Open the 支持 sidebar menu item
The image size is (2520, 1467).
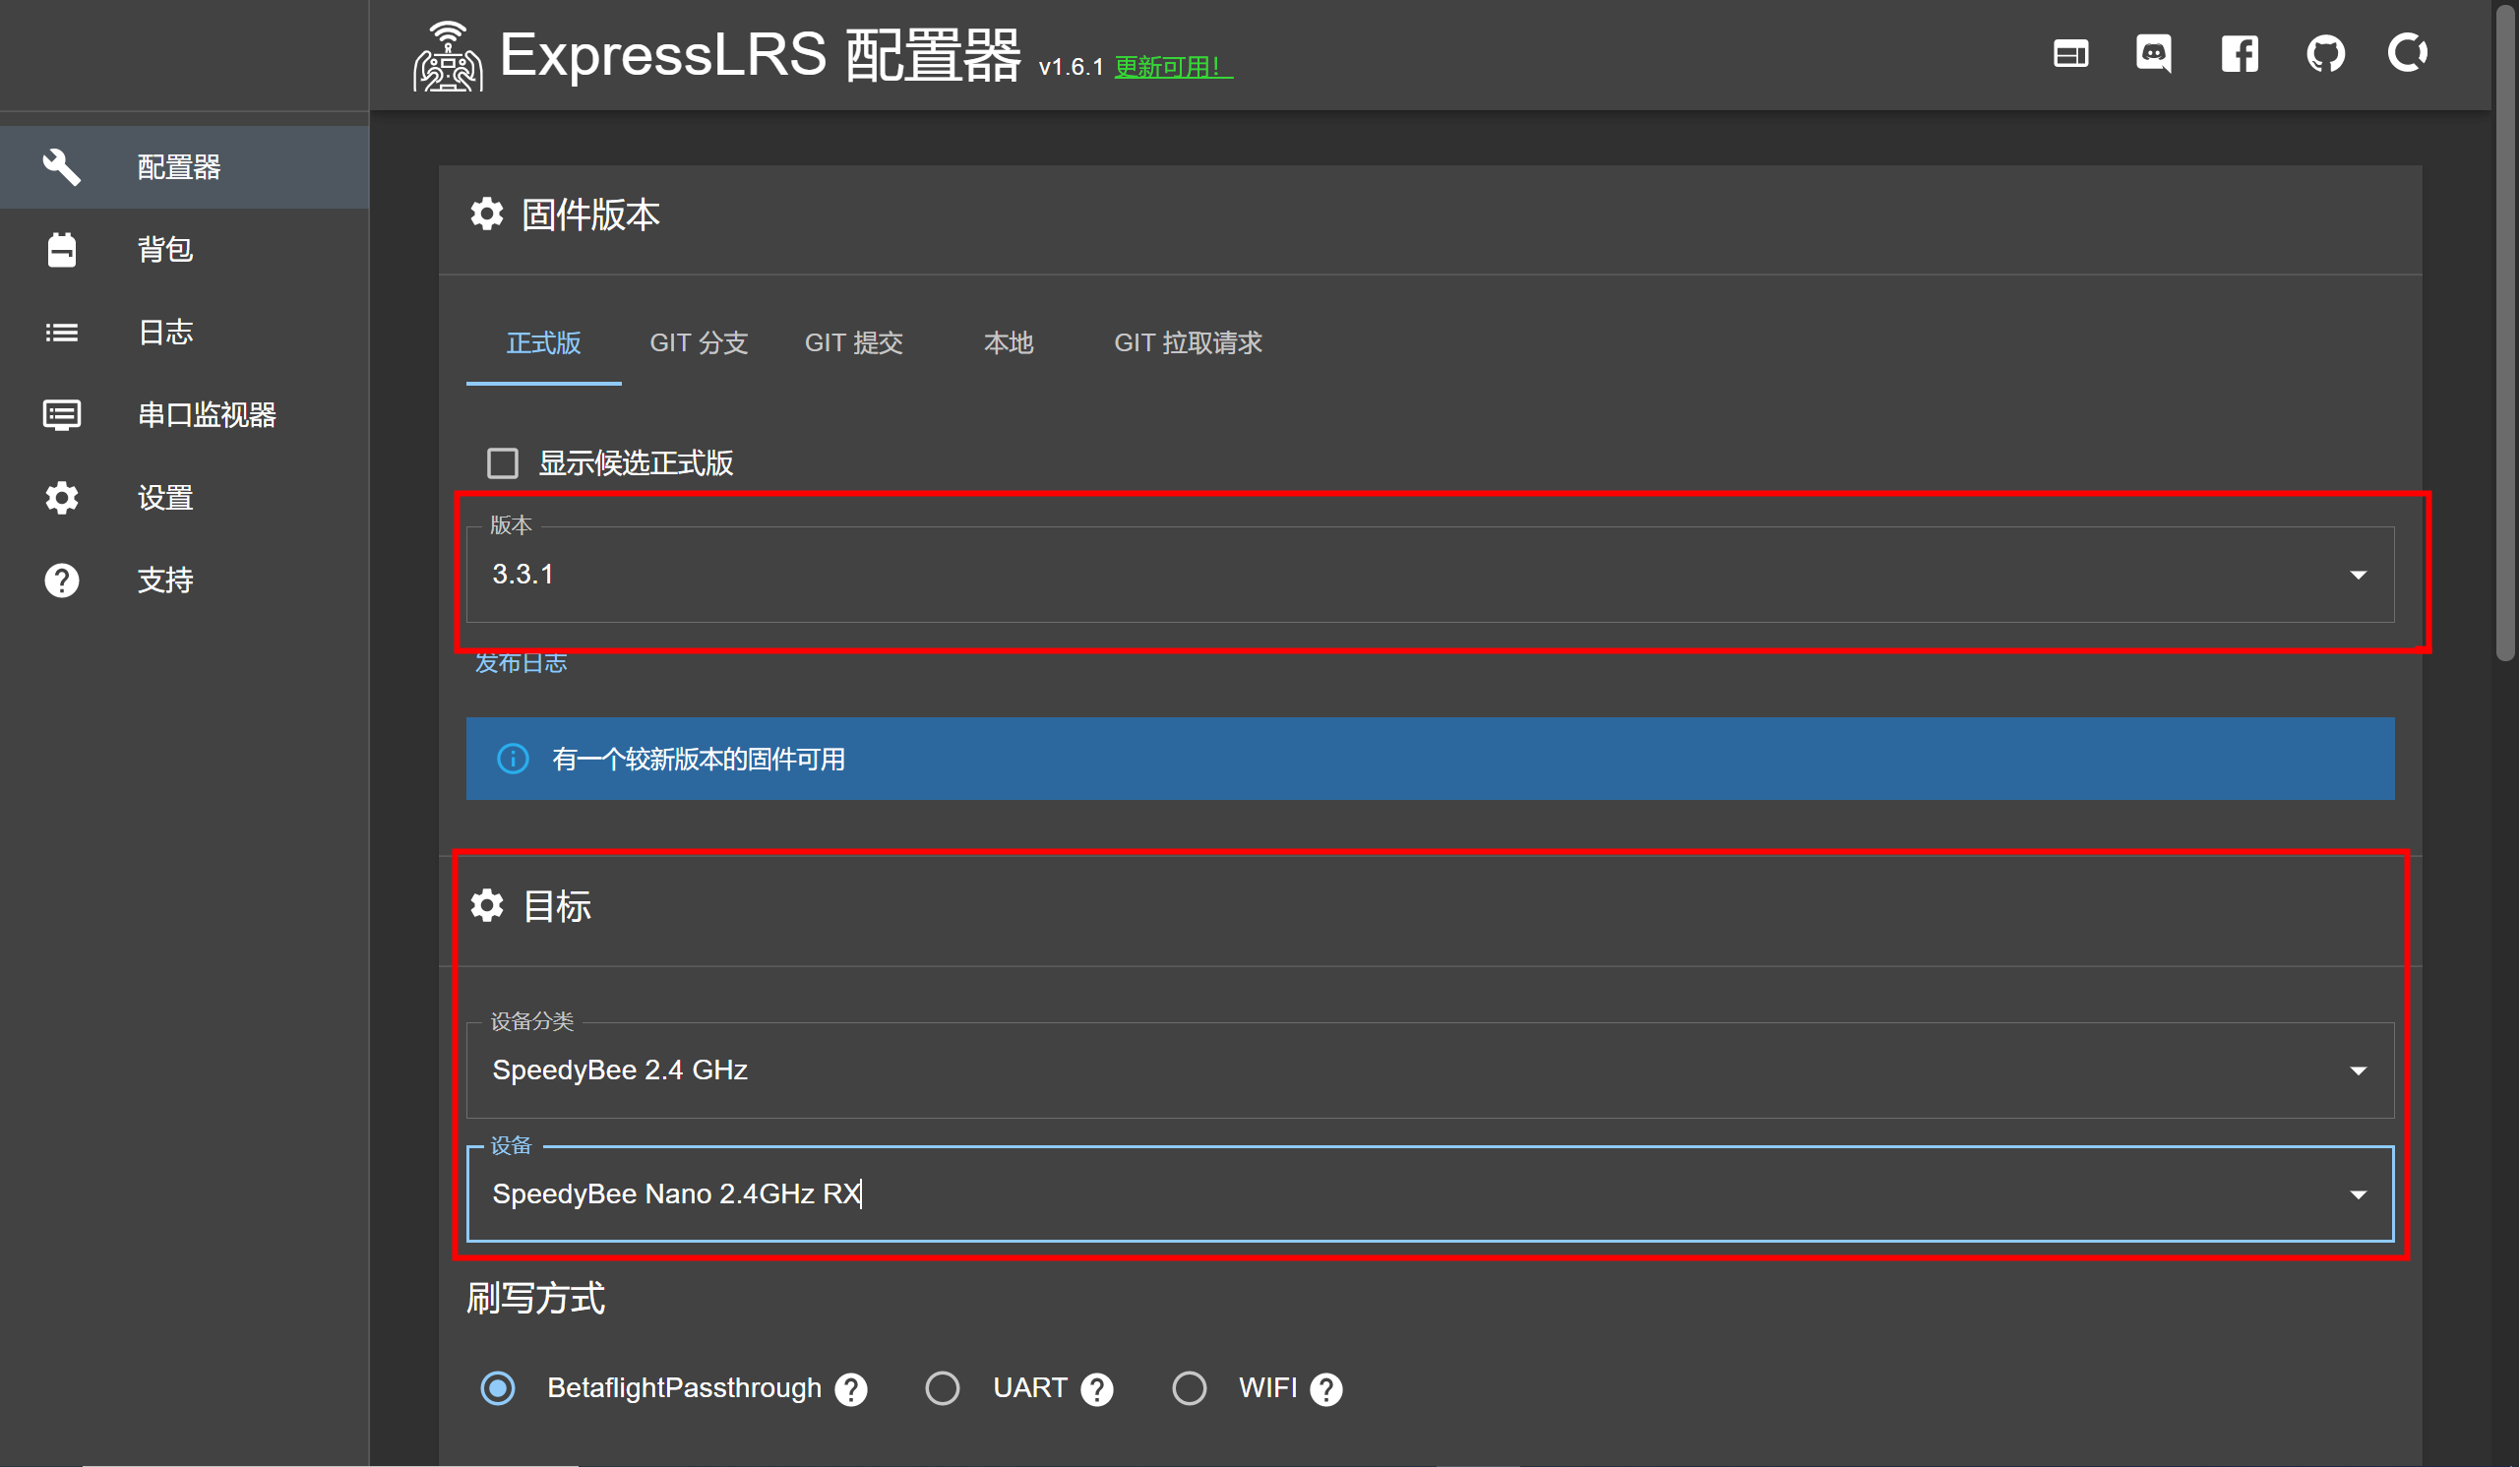pos(185,581)
